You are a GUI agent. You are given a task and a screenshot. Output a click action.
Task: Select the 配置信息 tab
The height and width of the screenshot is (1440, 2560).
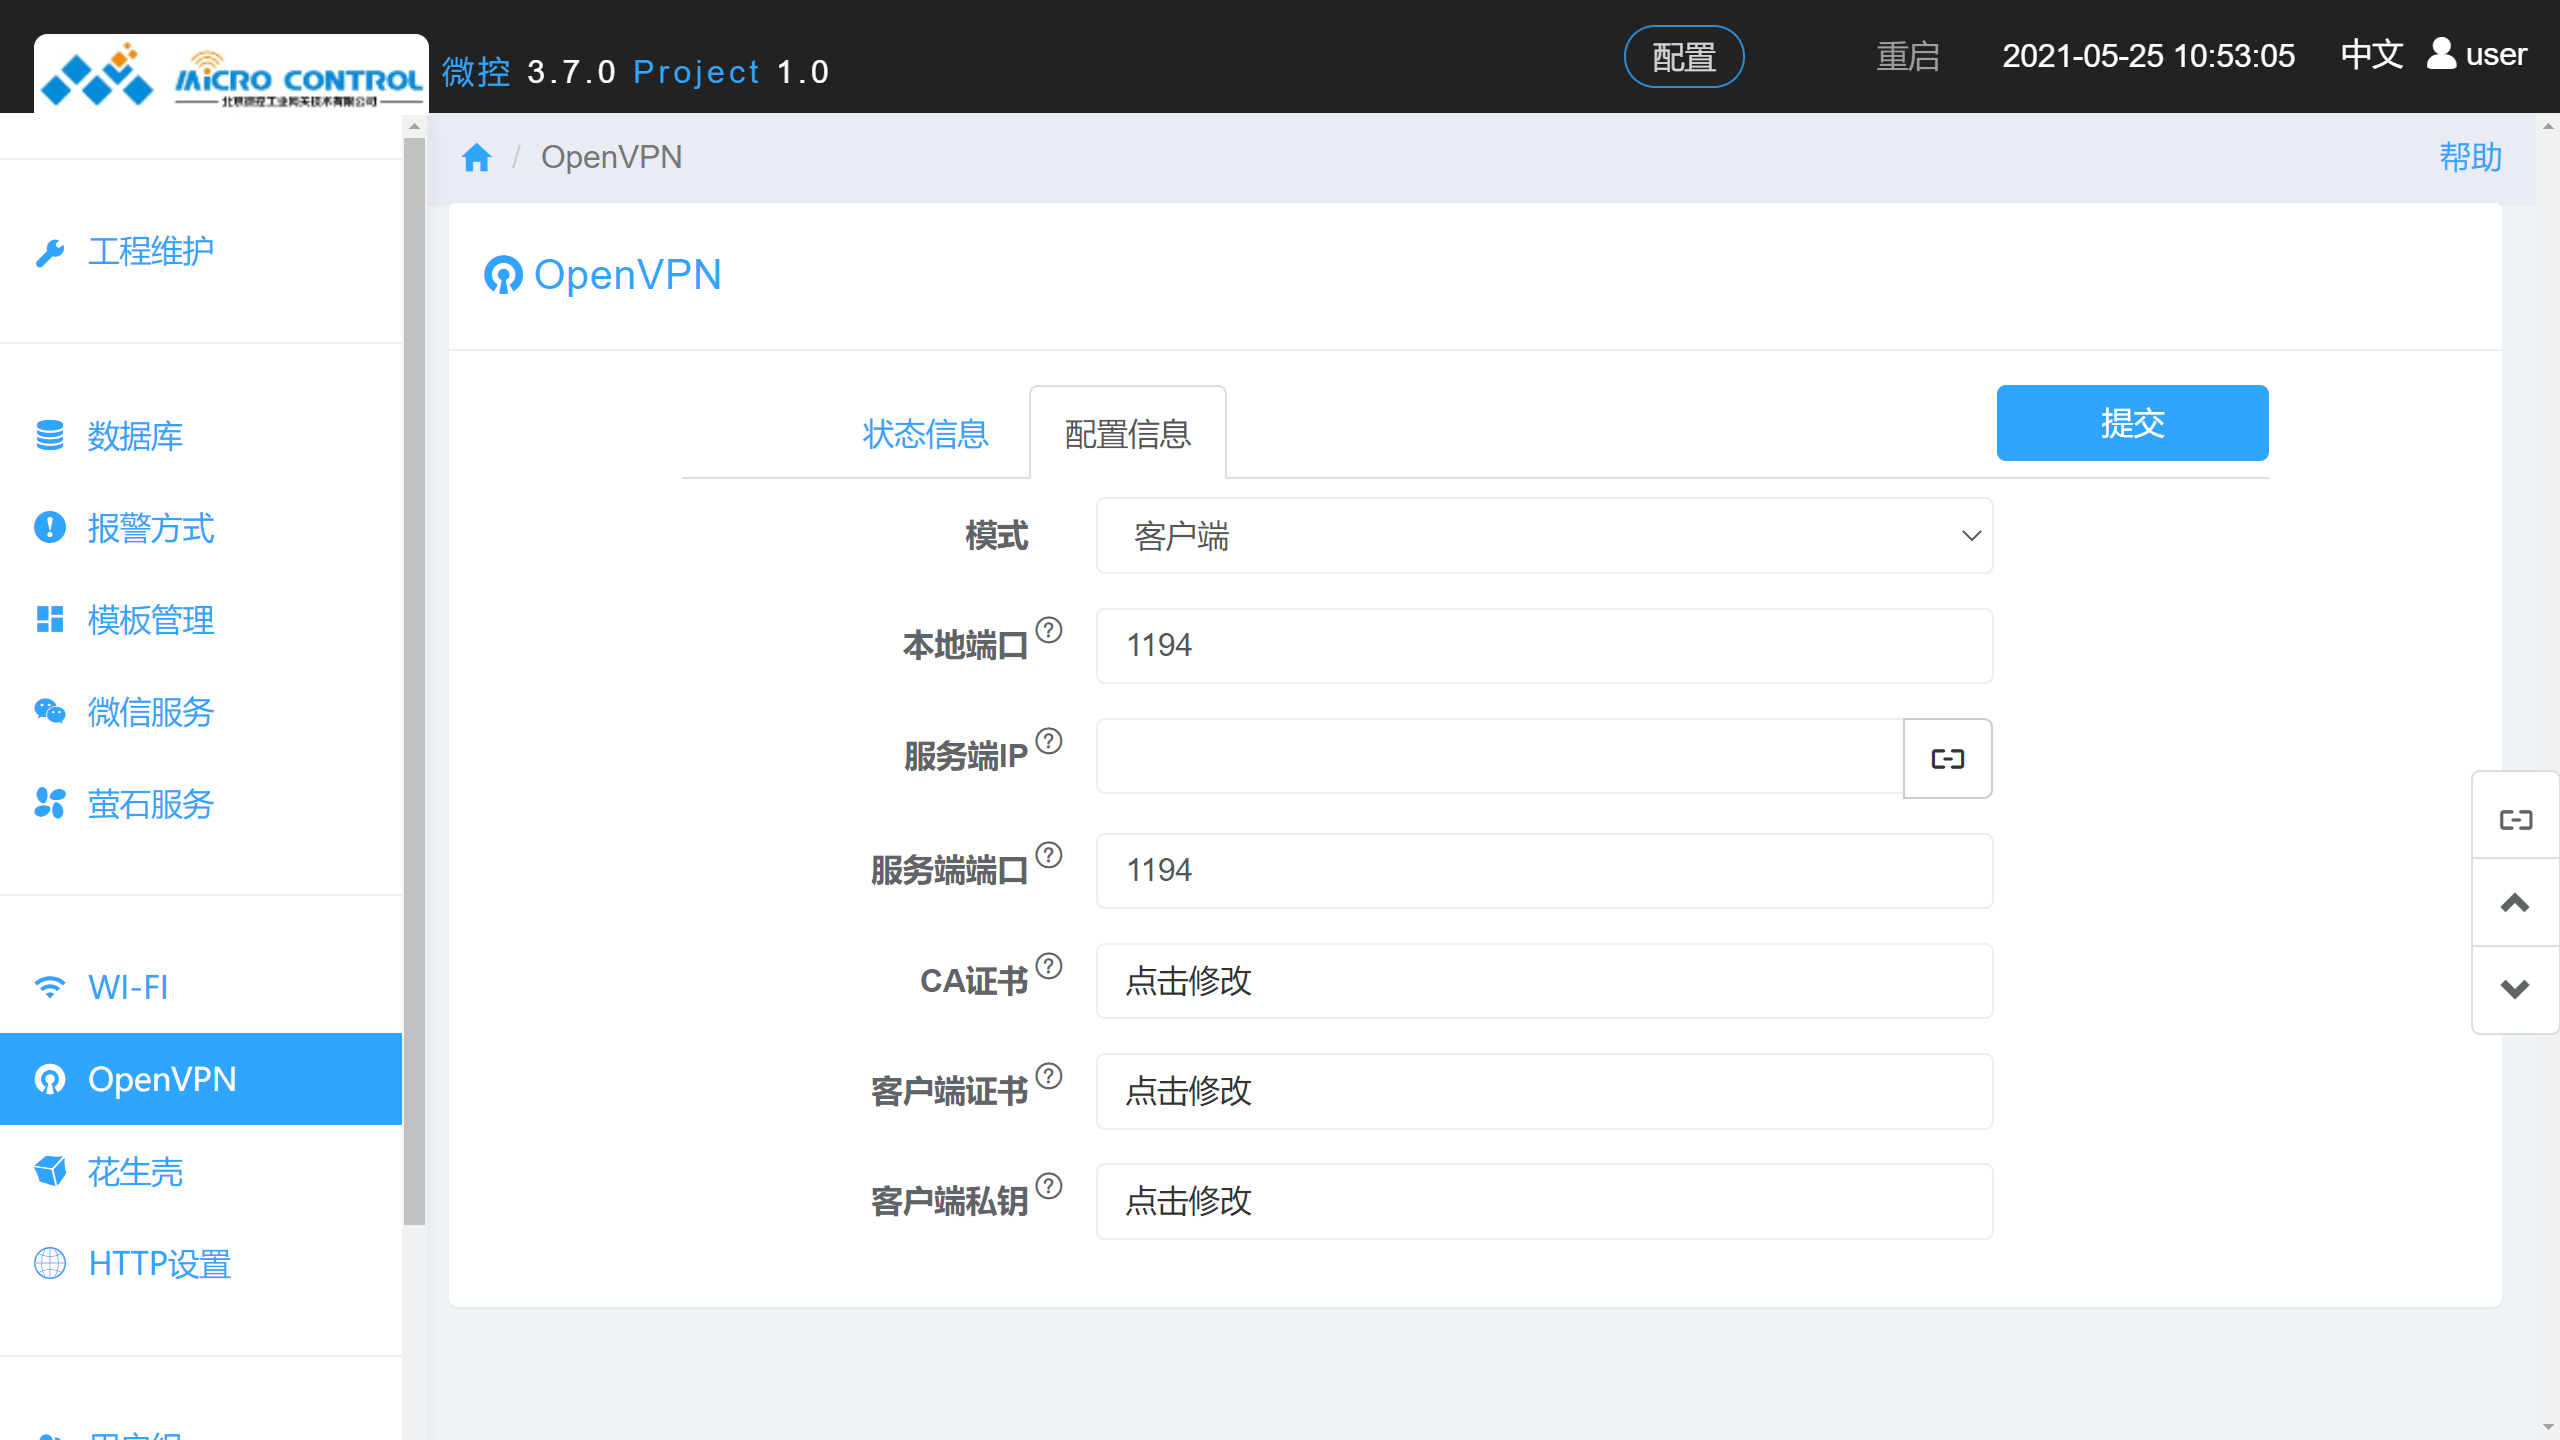point(1127,433)
